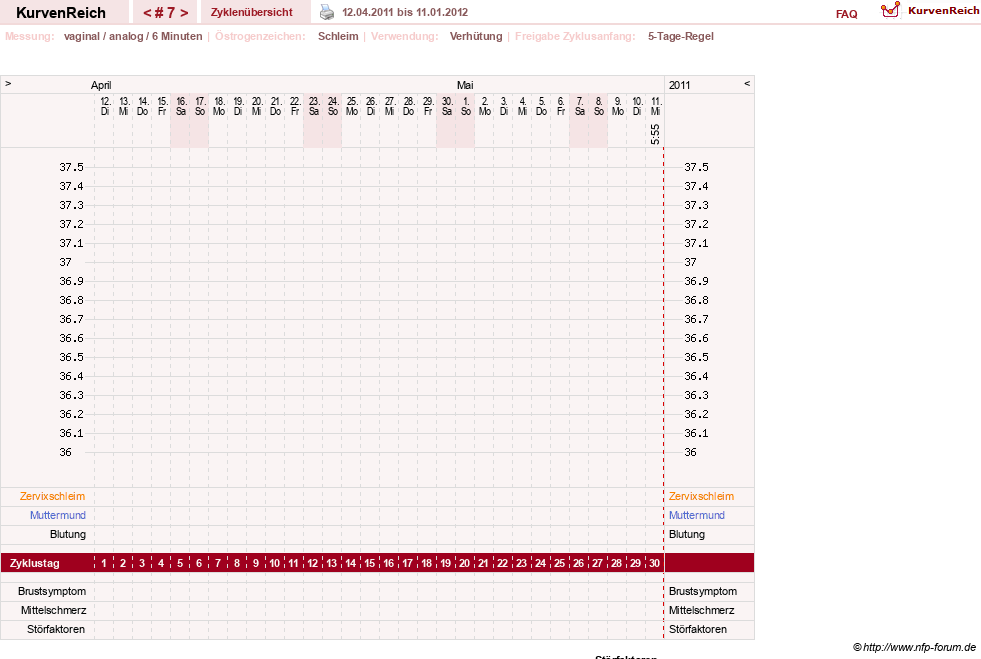The image size is (981, 659).
Task: Click the KurvenReich crown logo icon
Action: coord(890,10)
